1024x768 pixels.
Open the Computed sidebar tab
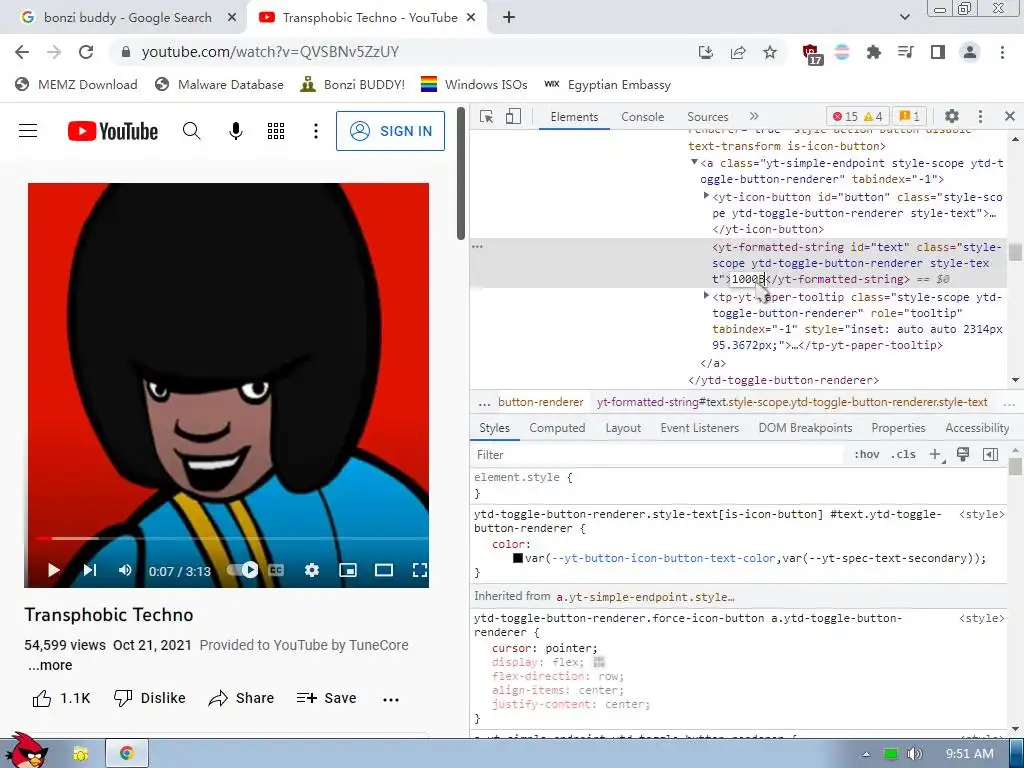557,428
